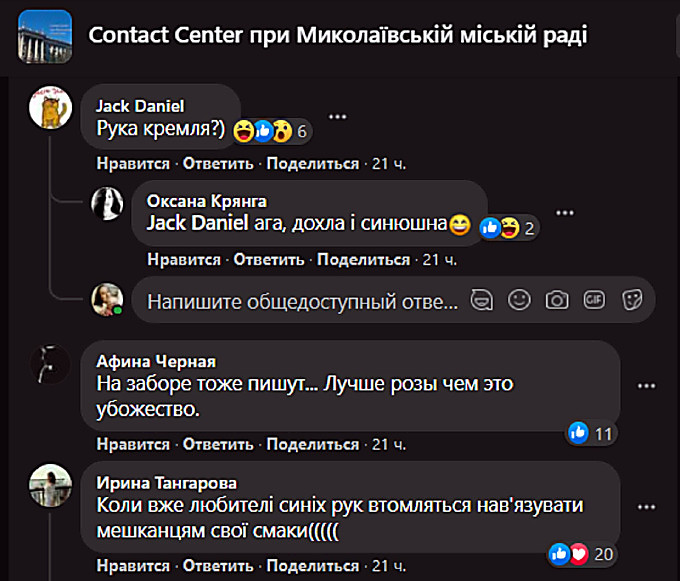Toggle Нравится on Афина Черная's comment
The image size is (680, 581).
tap(133, 444)
